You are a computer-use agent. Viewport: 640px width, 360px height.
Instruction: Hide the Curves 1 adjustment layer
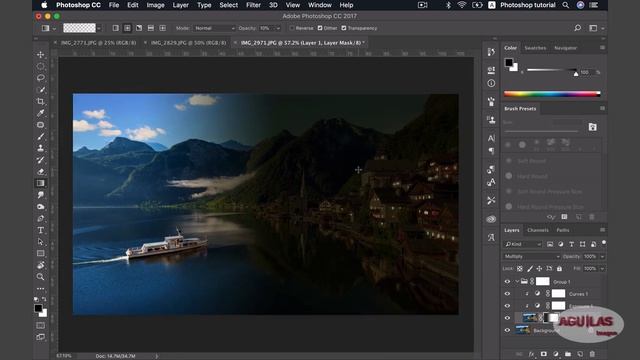(x=507, y=294)
